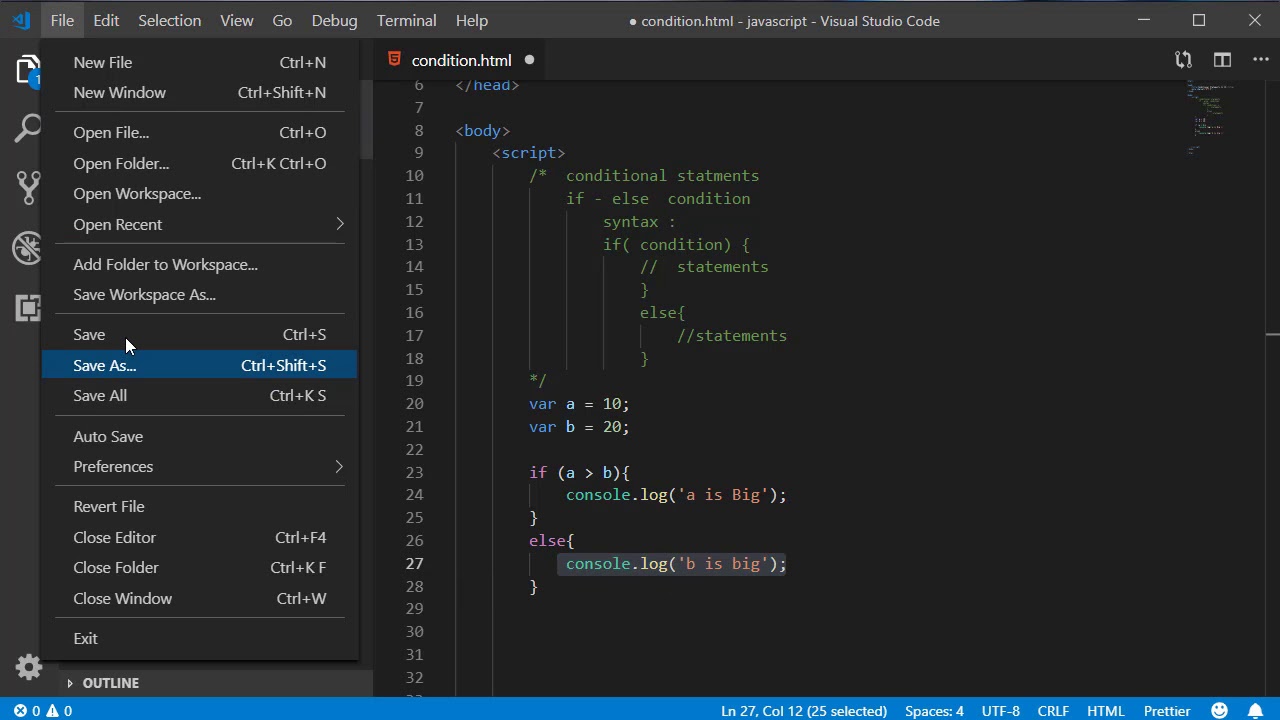The width and height of the screenshot is (1280, 720).
Task: Choose Close Window menu entry
Action: (199, 598)
